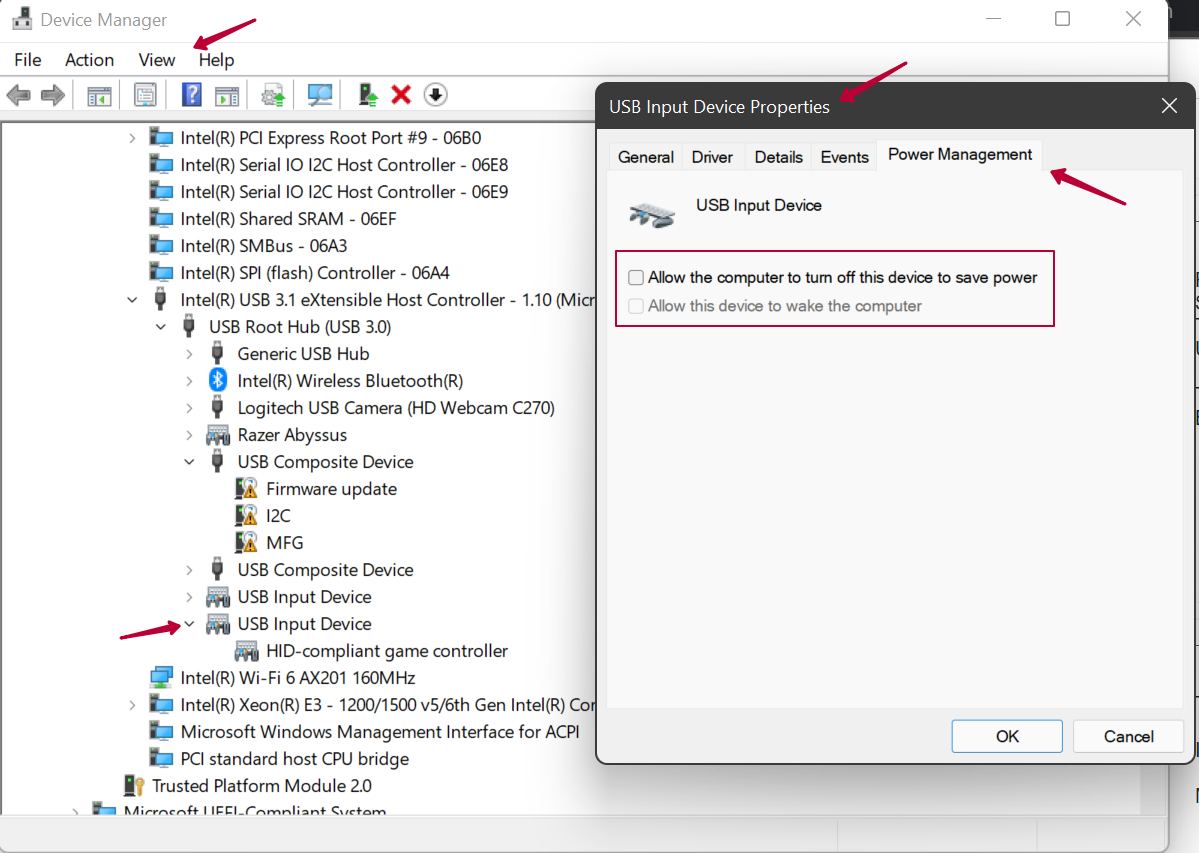Toggle the action pane toolbar icon
The height and width of the screenshot is (853, 1199).
point(227,96)
